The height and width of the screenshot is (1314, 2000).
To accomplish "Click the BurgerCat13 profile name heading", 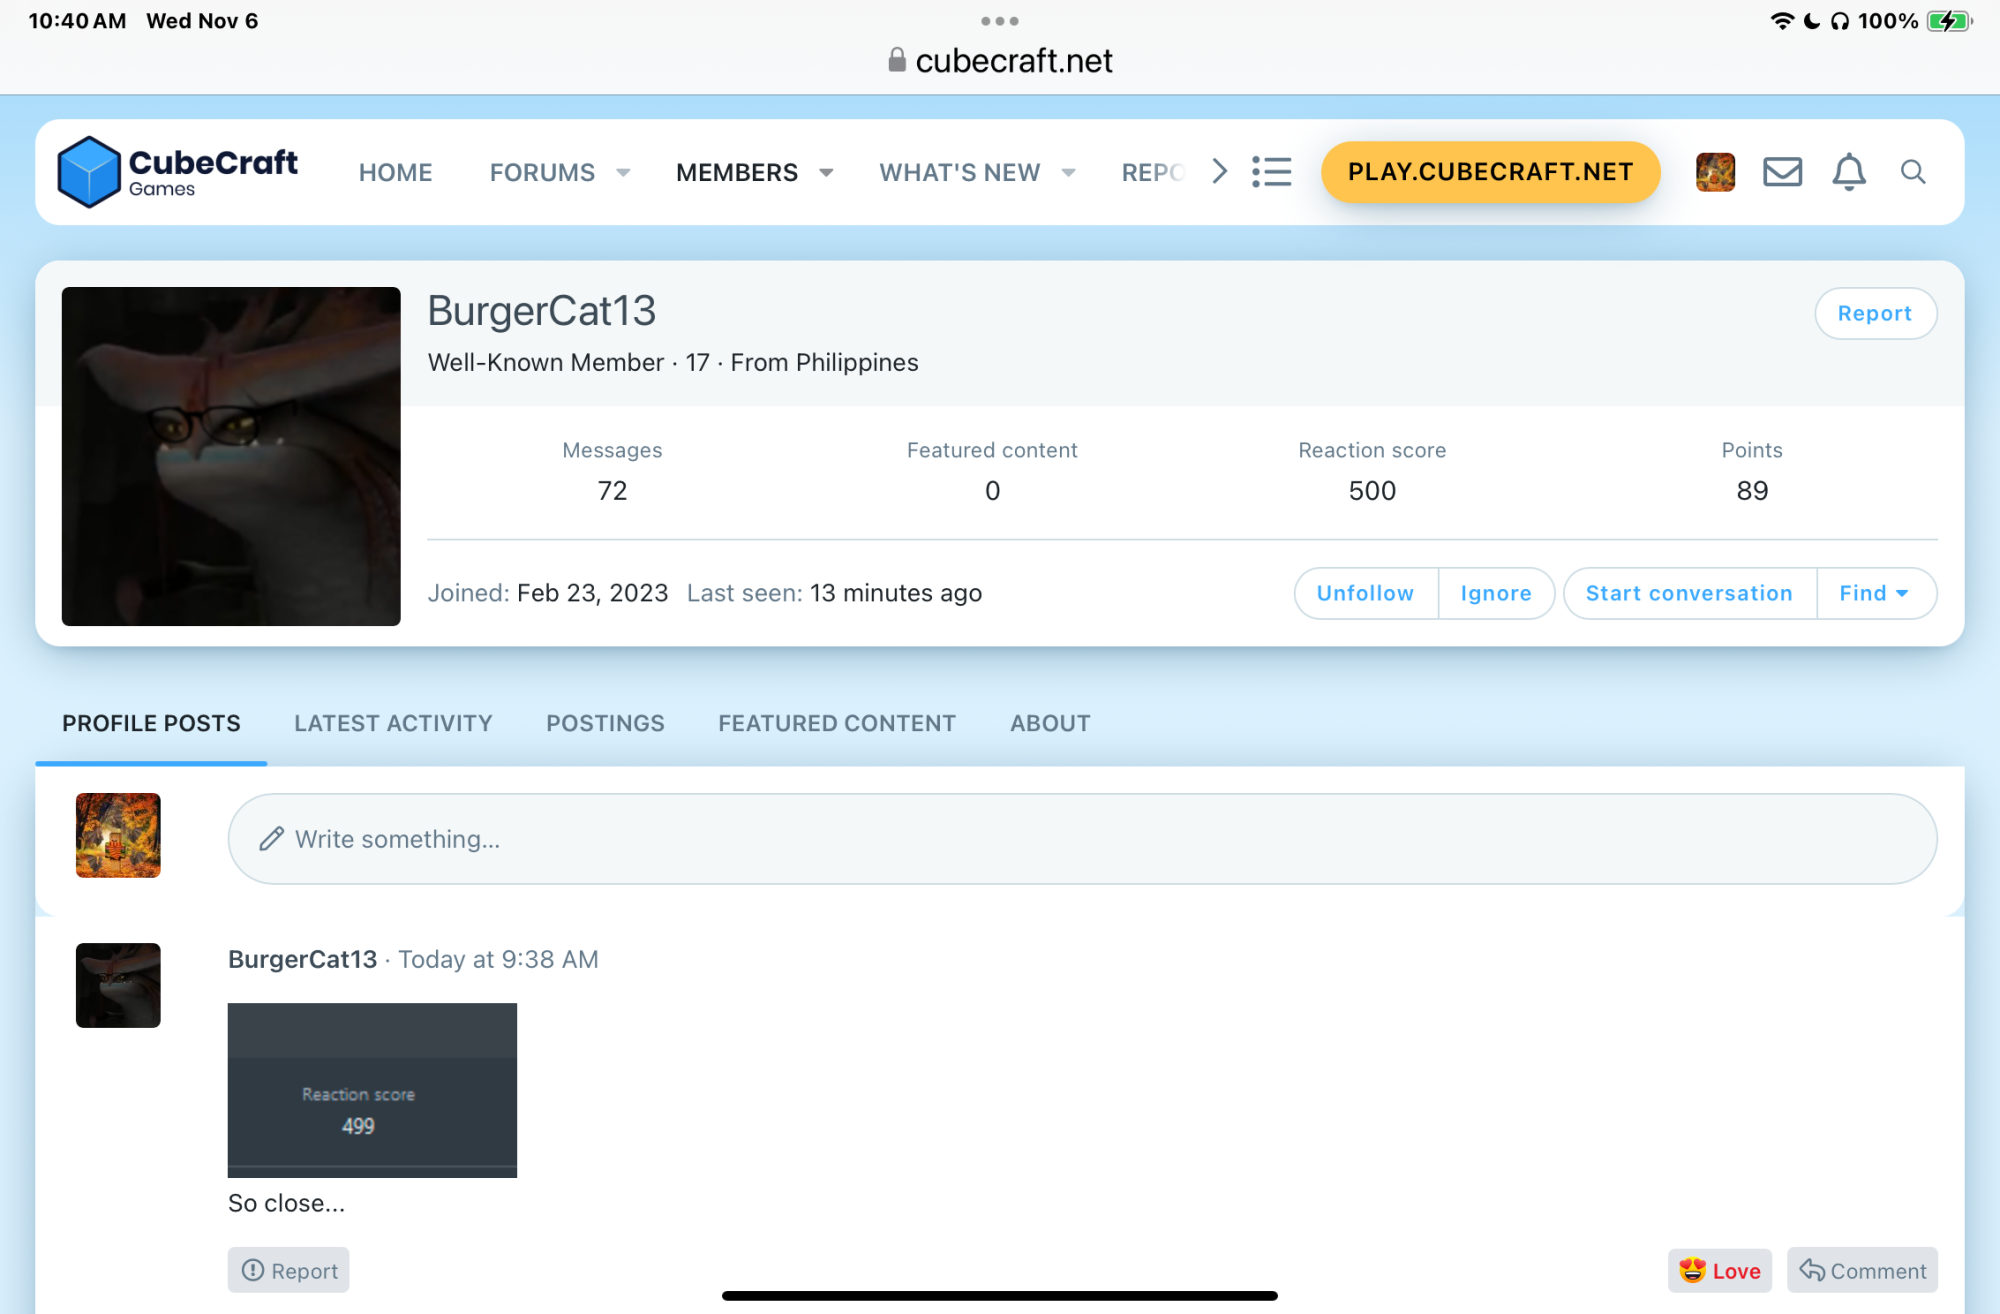I will point(542,311).
